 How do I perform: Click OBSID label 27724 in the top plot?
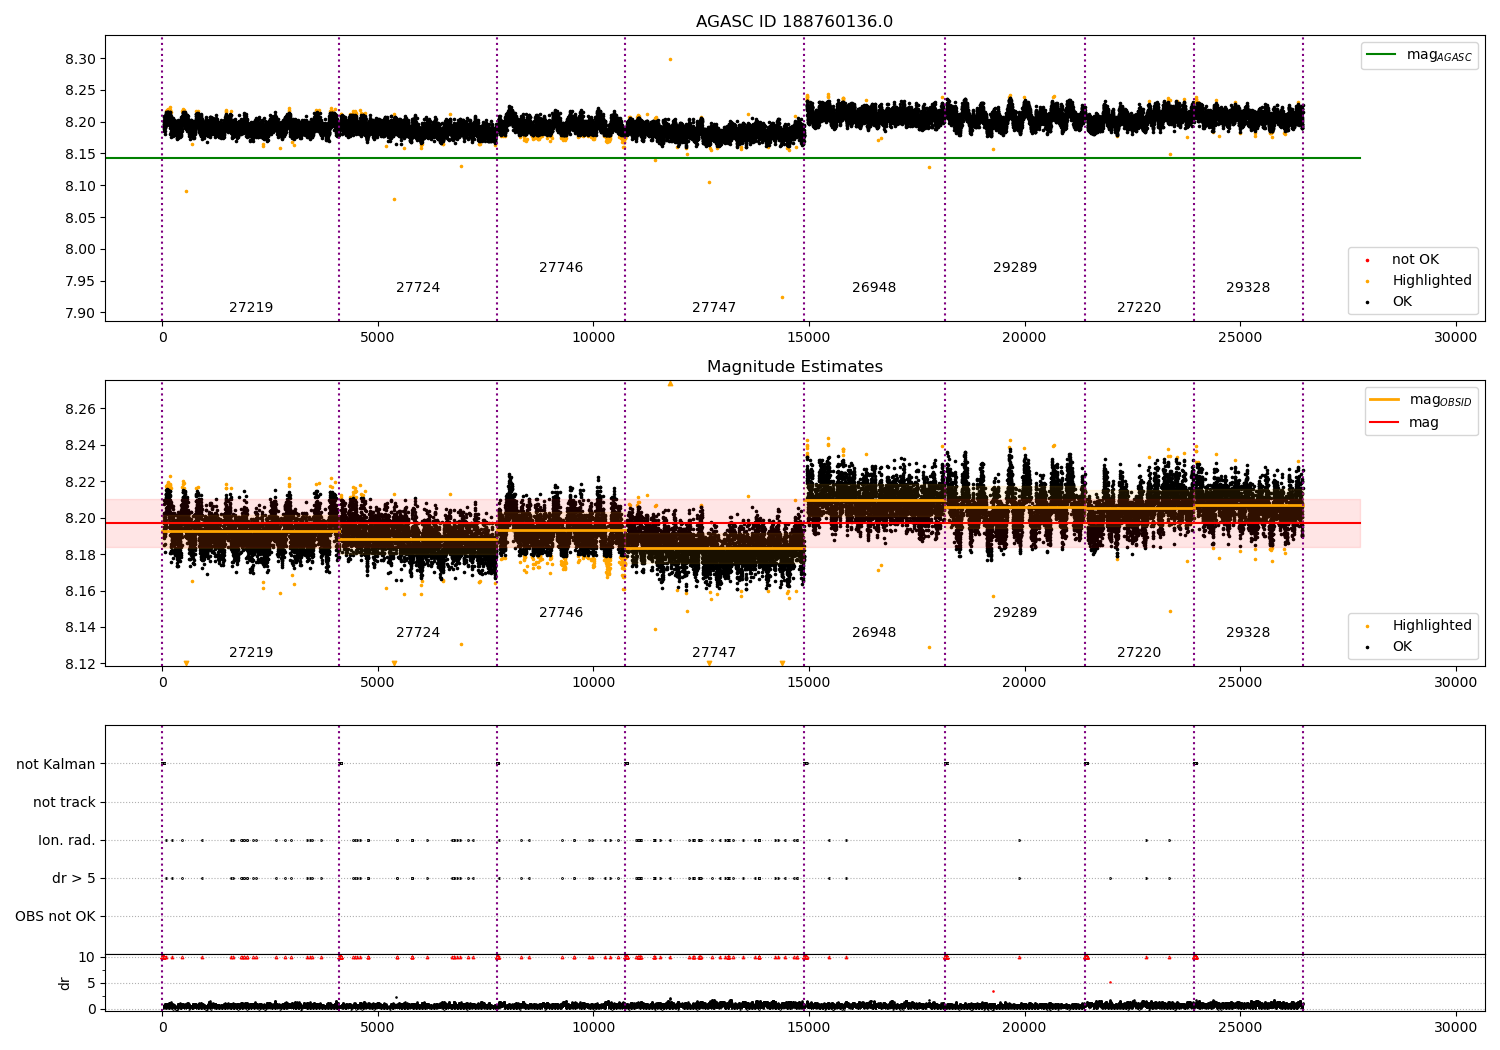[x=418, y=288]
